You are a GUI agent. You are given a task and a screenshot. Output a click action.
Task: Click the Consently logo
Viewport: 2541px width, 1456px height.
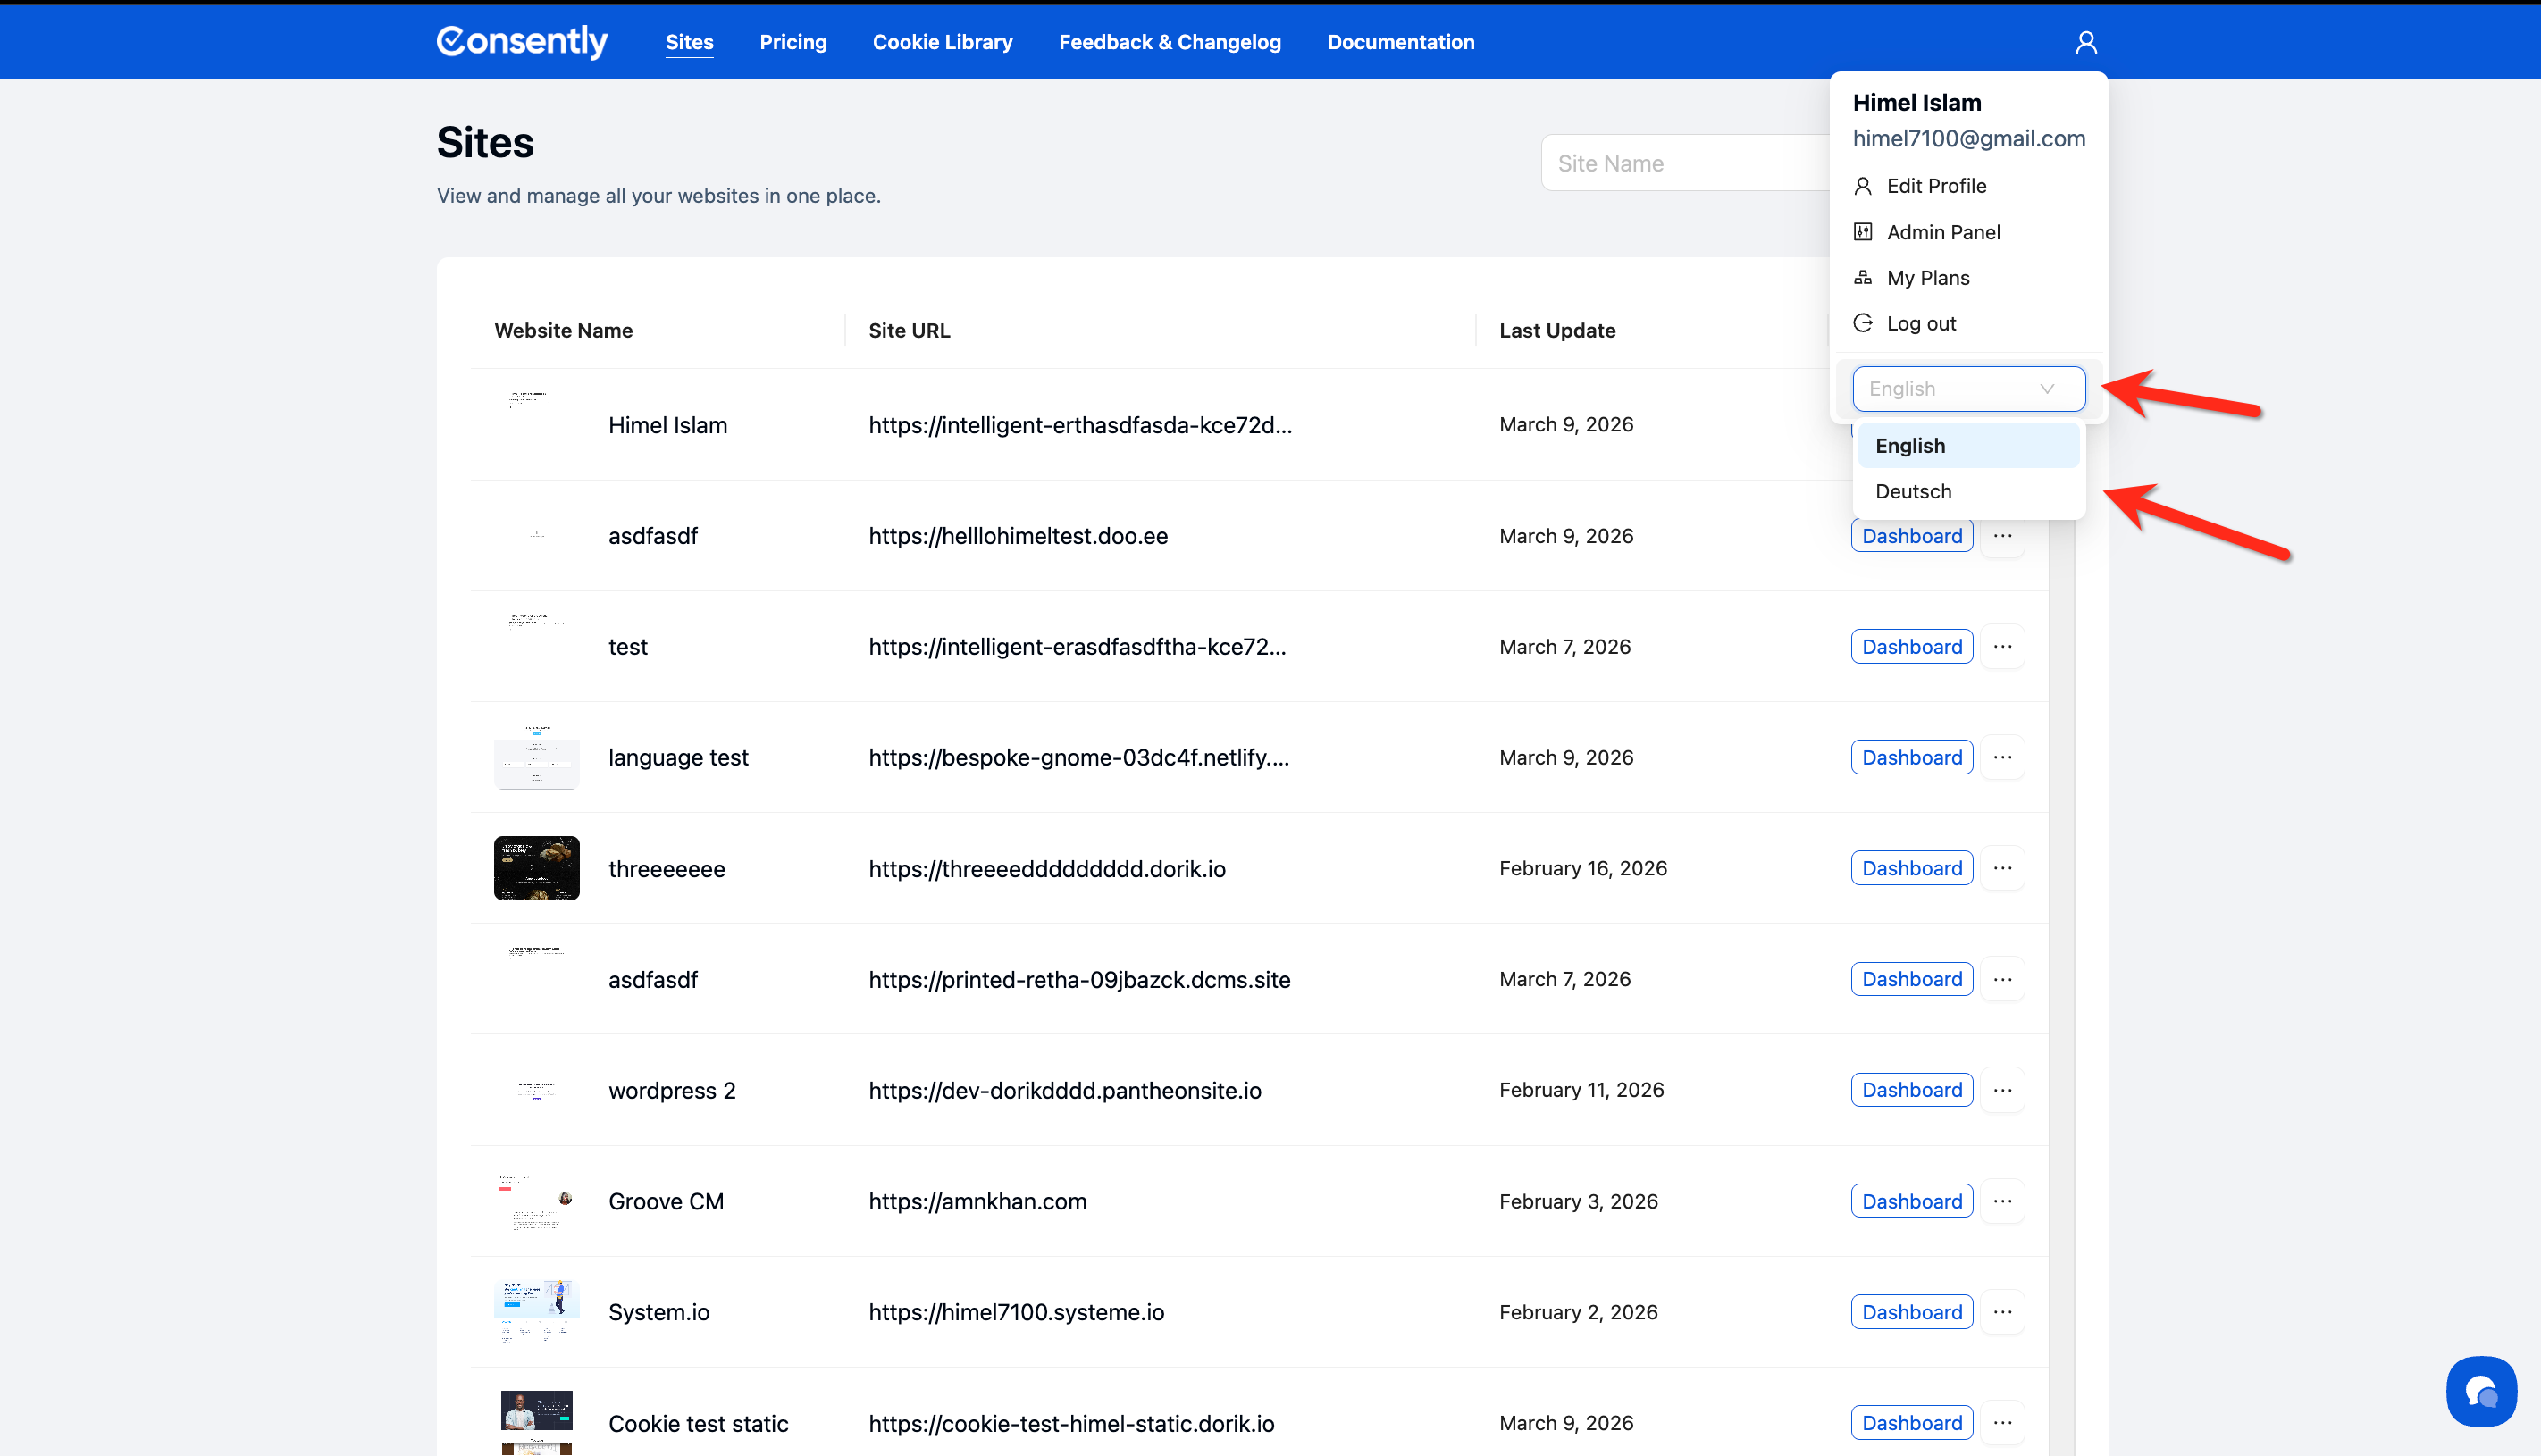(522, 42)
